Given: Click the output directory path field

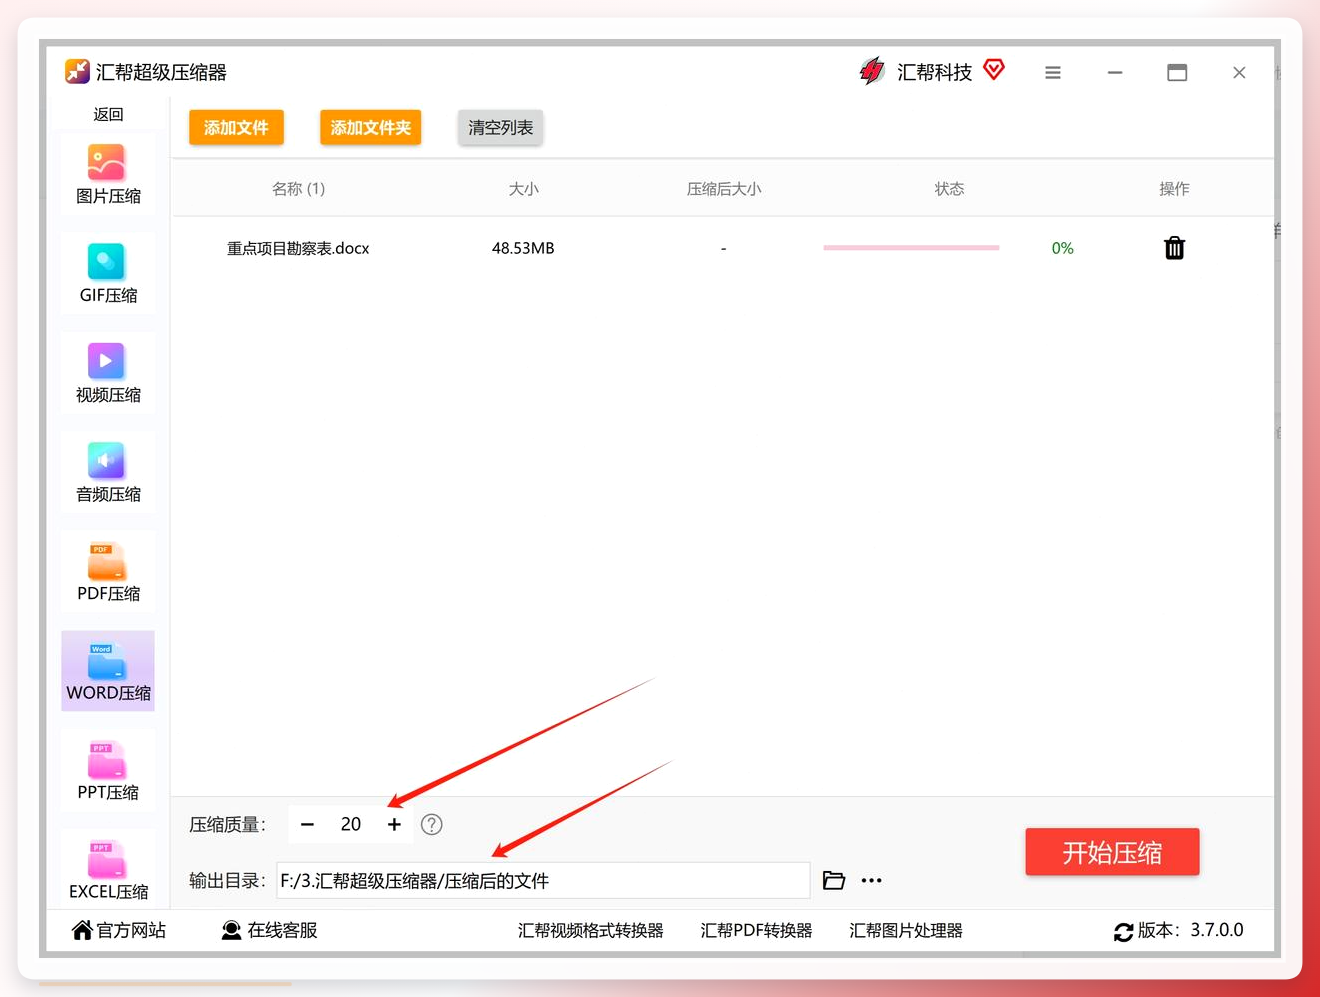Looking at the screenshot, I should 543,880.
